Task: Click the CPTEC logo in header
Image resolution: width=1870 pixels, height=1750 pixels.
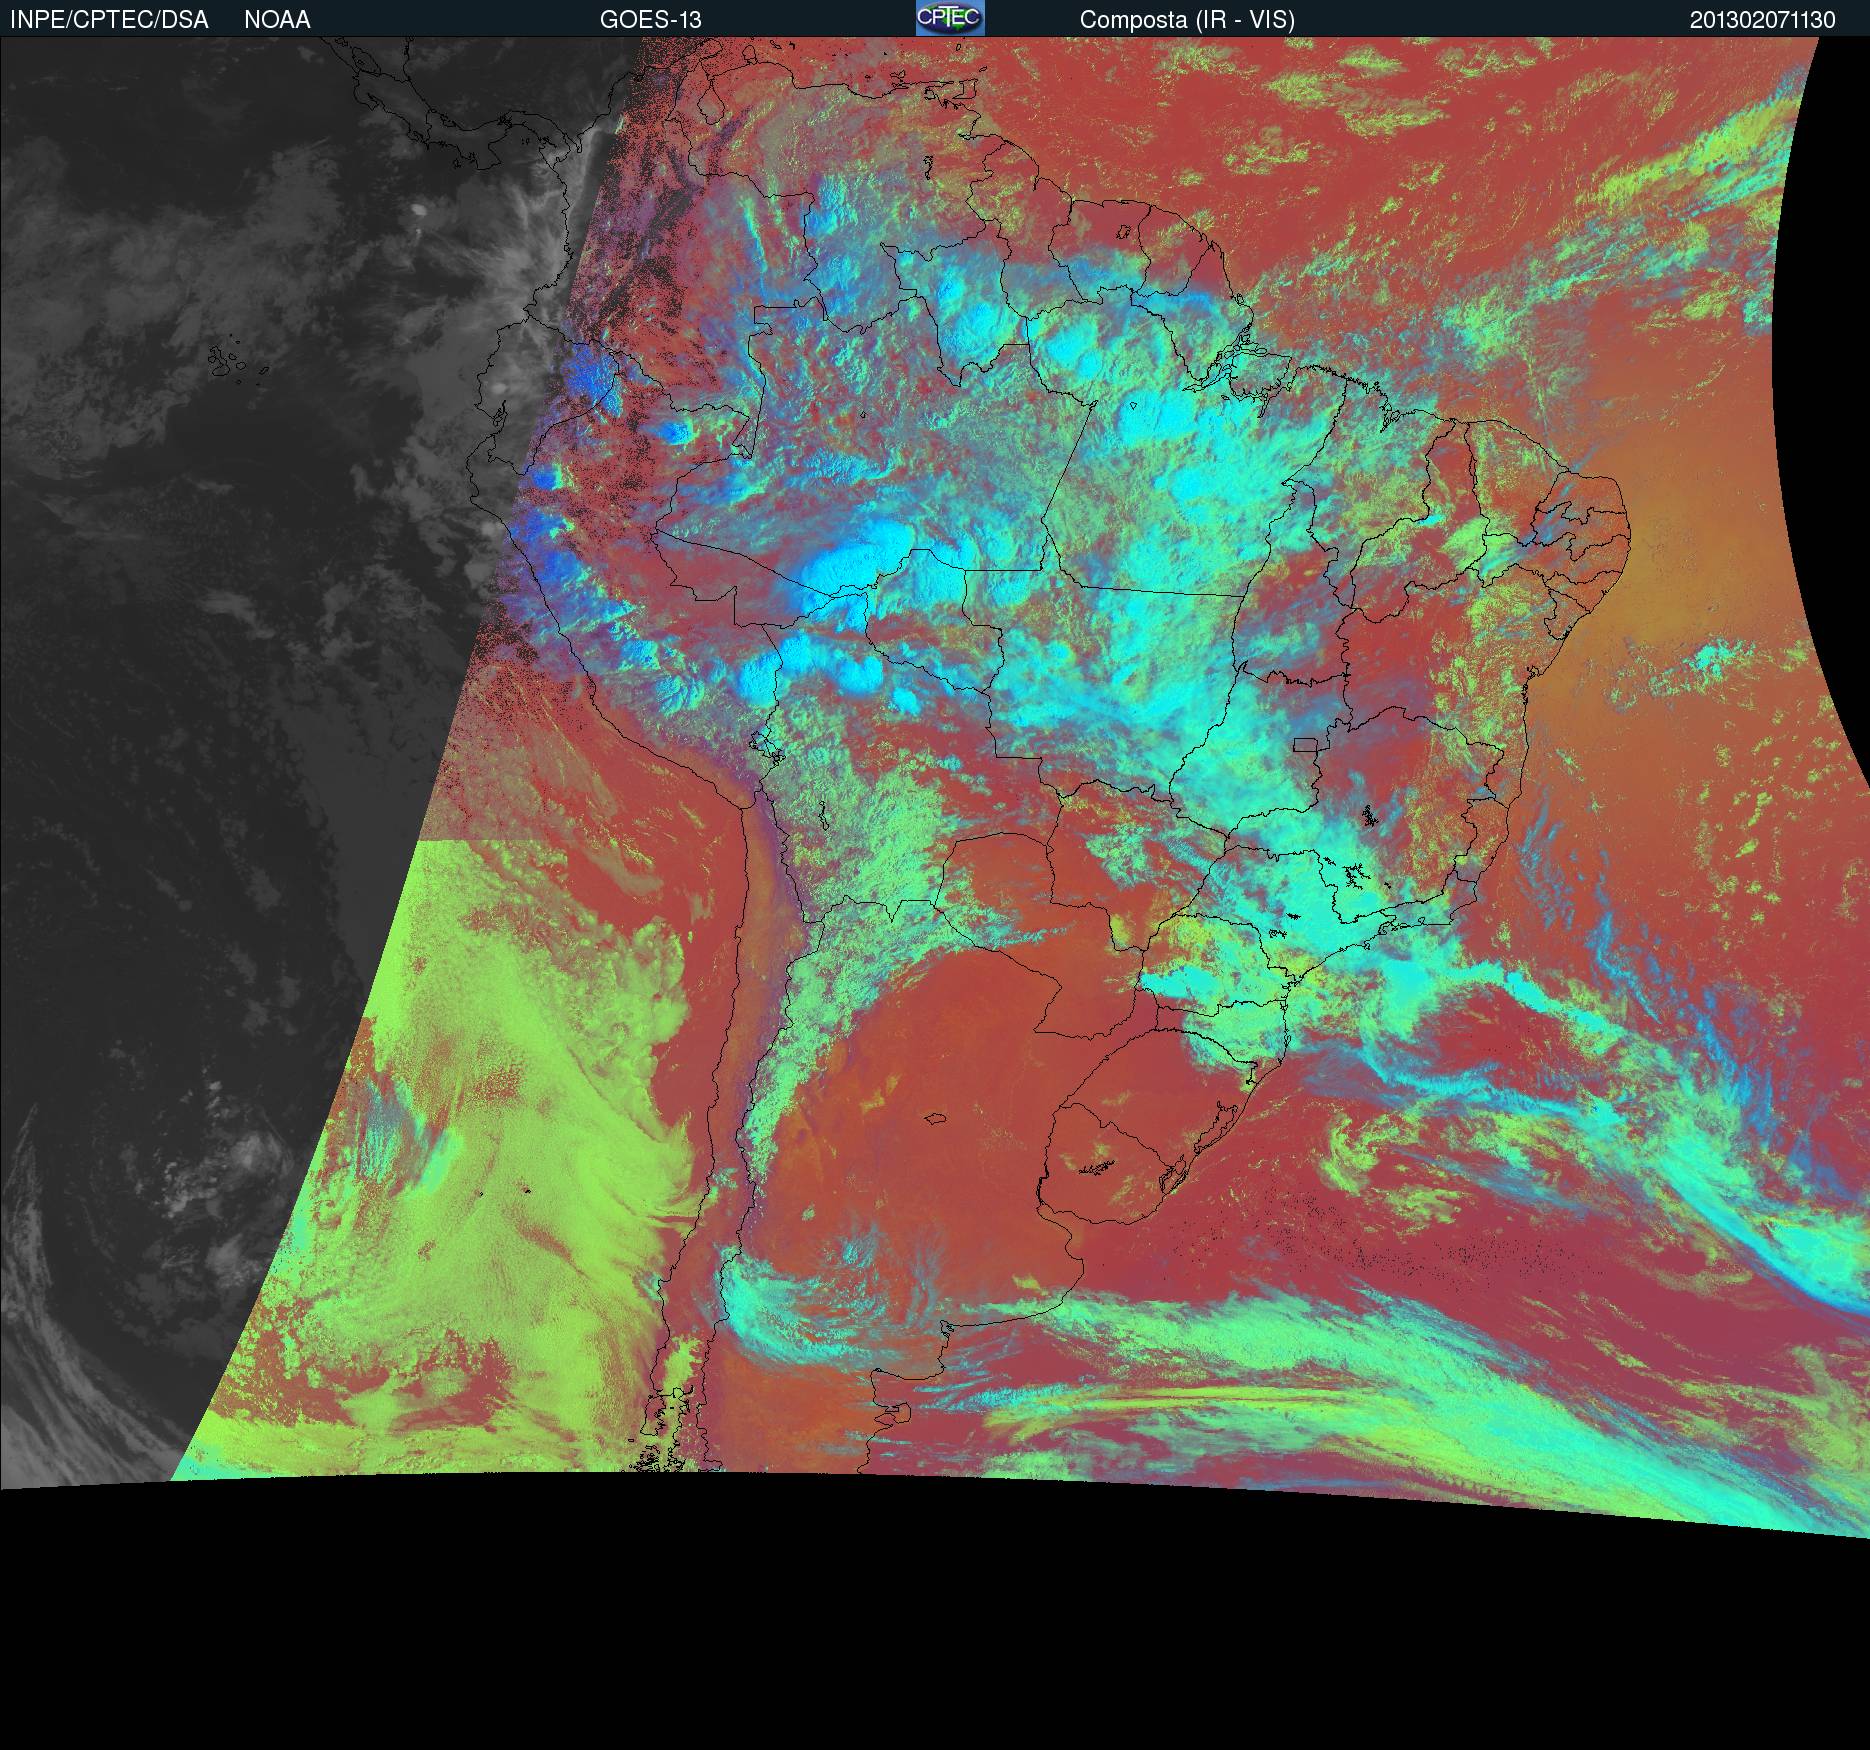Action: pos(950,18)
